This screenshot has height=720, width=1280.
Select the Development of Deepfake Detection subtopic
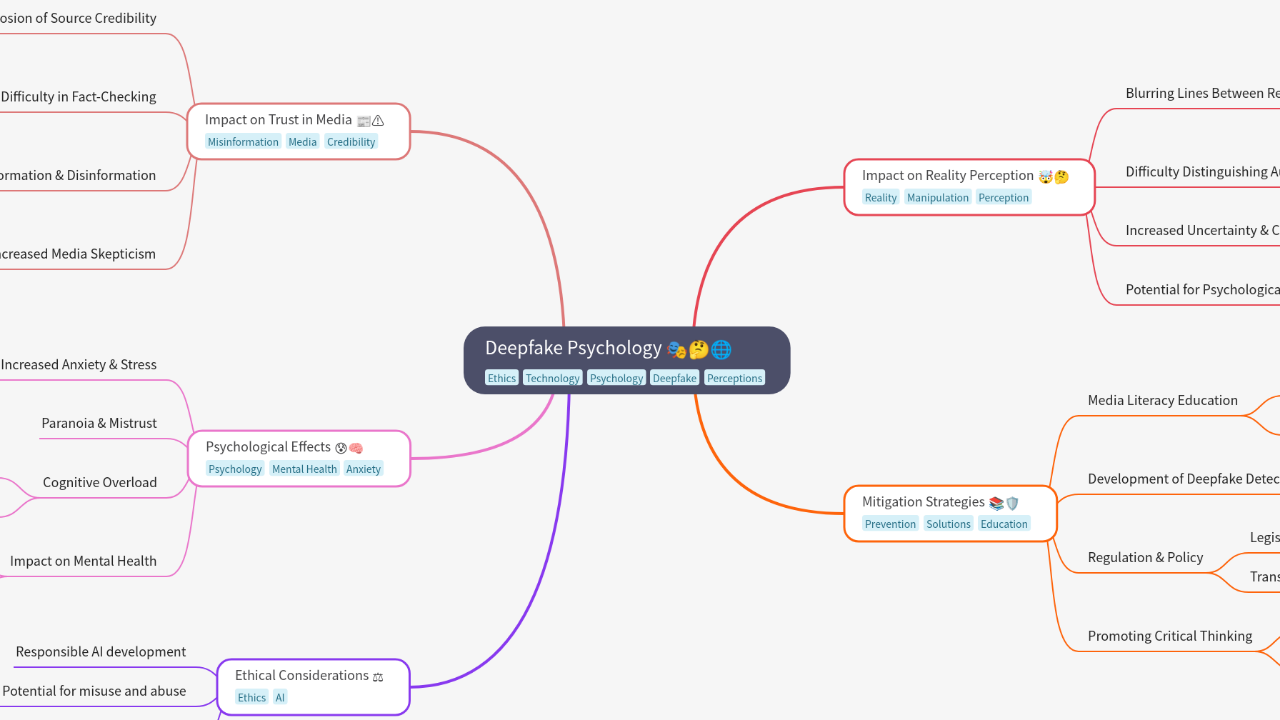tap(1183, 479)
